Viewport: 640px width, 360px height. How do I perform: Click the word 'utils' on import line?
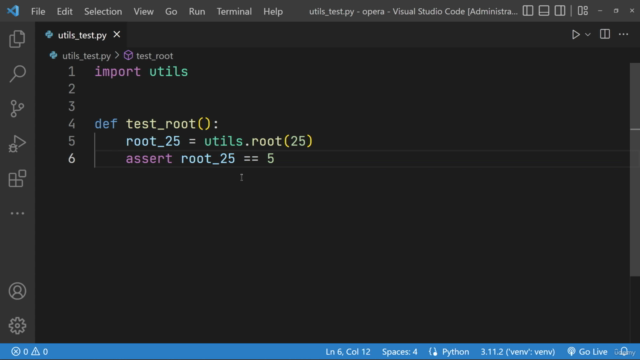[168, 72]
